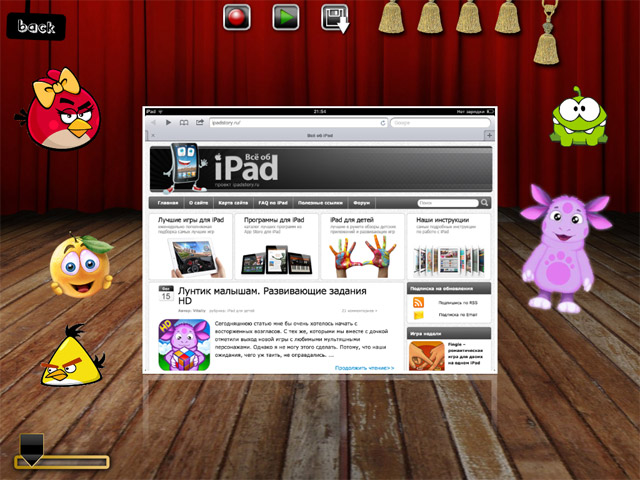Select the purple Luntik character on stage
The image size is (640, 480).
(565, 249)
